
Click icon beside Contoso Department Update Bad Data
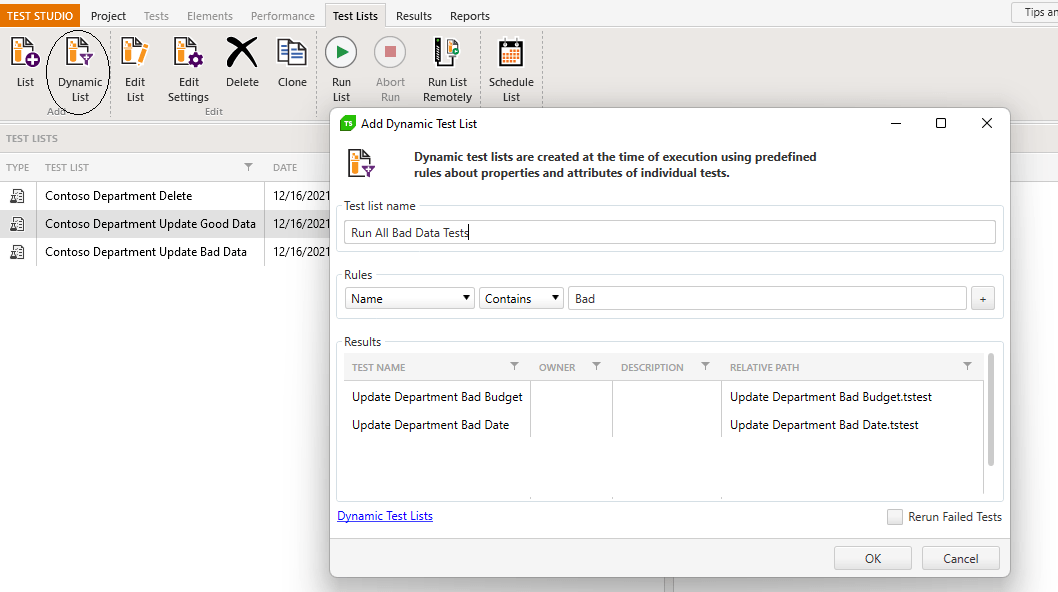click(x=17, y=252)
